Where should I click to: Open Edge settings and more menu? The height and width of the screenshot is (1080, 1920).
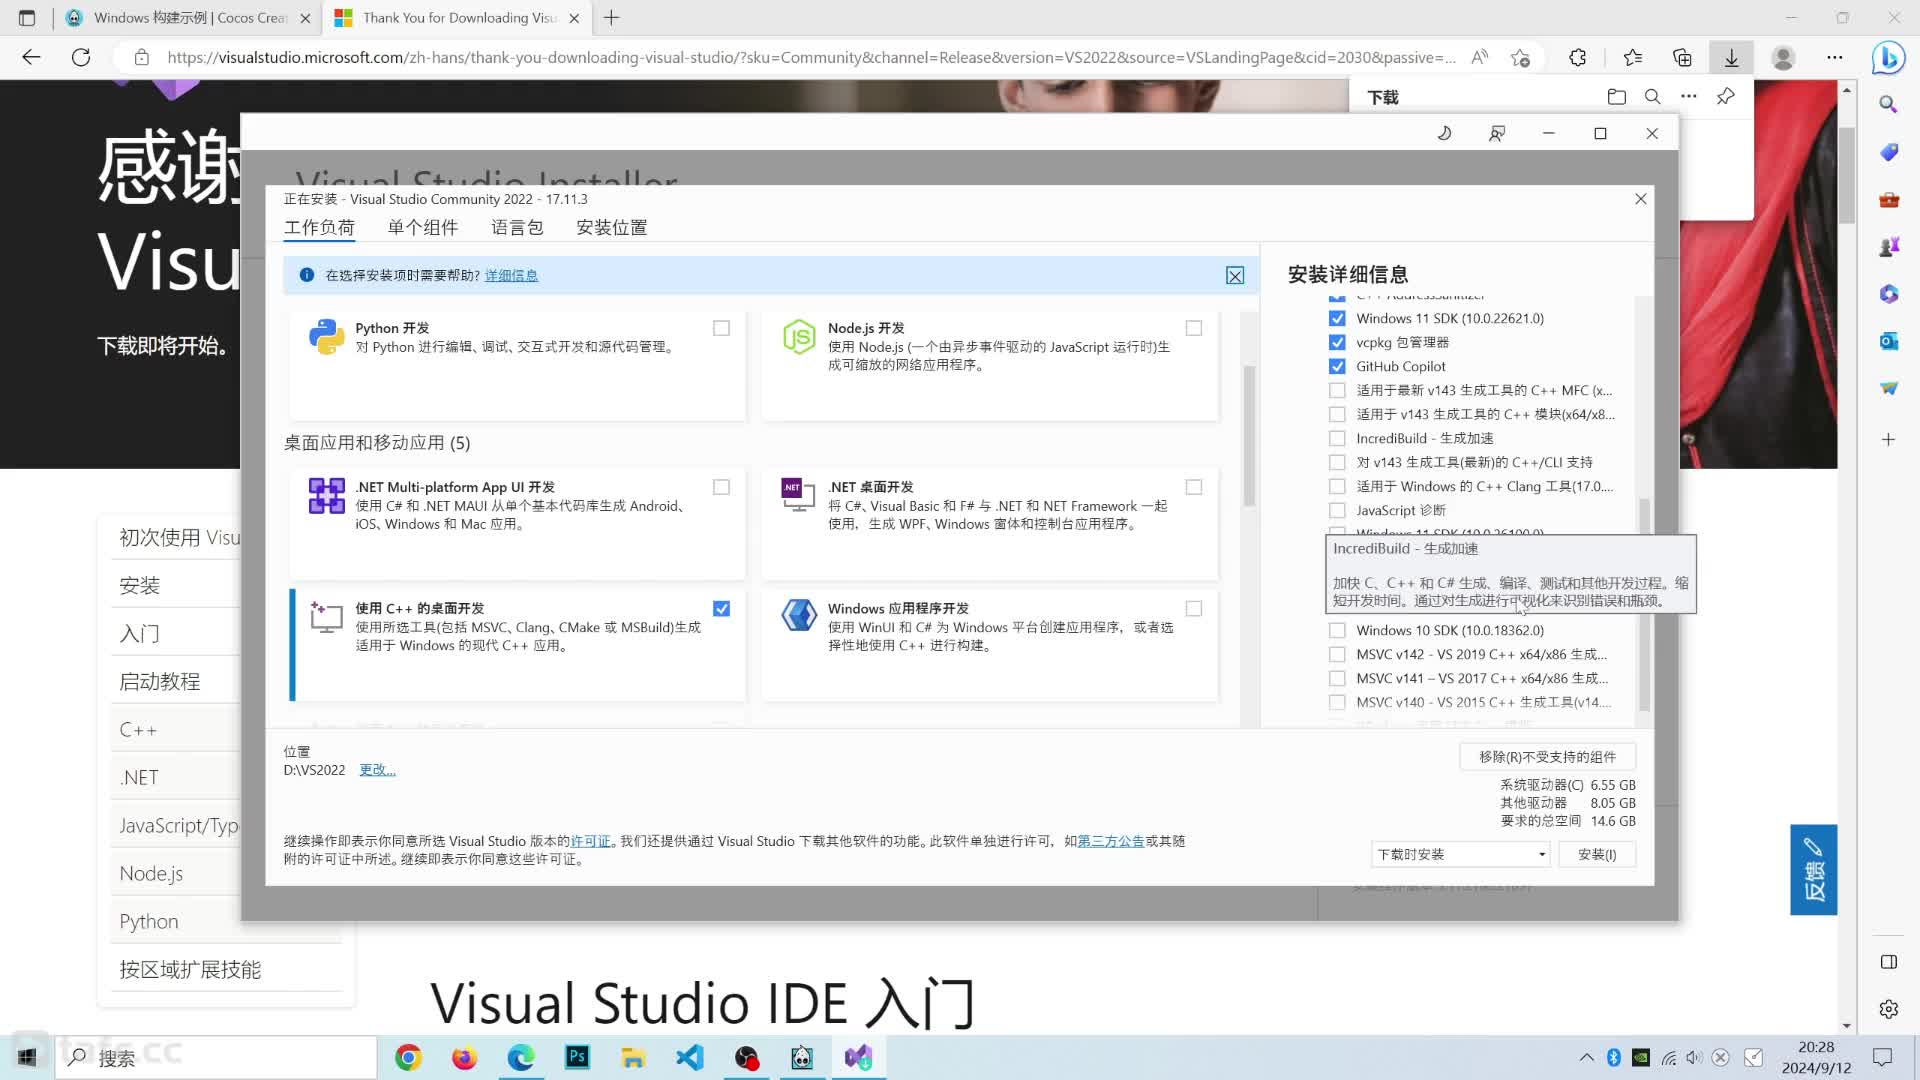tap(1834, 58)
